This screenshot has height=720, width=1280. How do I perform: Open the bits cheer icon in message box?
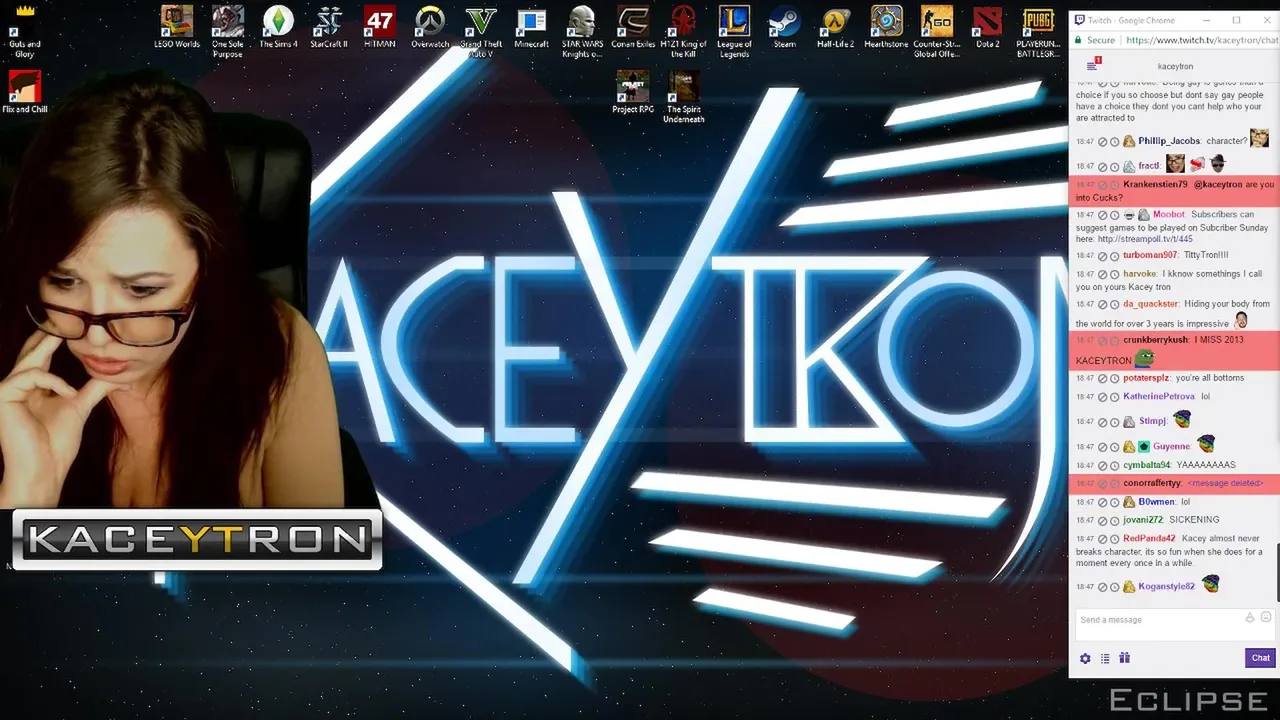coord(1250,618)
